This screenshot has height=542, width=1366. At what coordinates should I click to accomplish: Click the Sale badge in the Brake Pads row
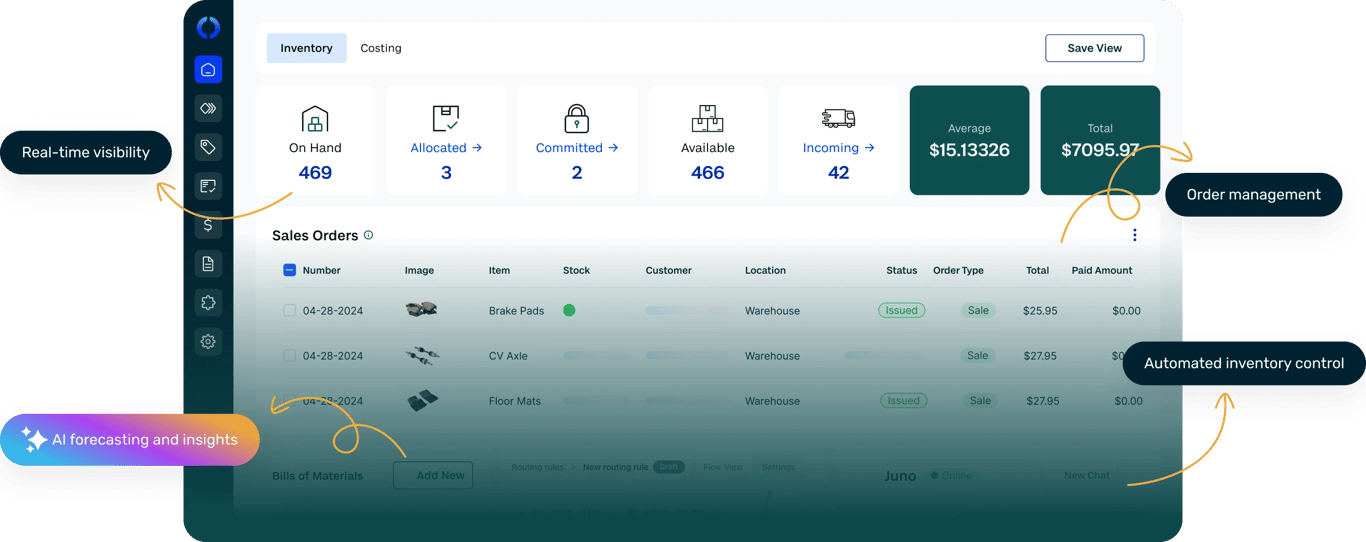[978, 310]
